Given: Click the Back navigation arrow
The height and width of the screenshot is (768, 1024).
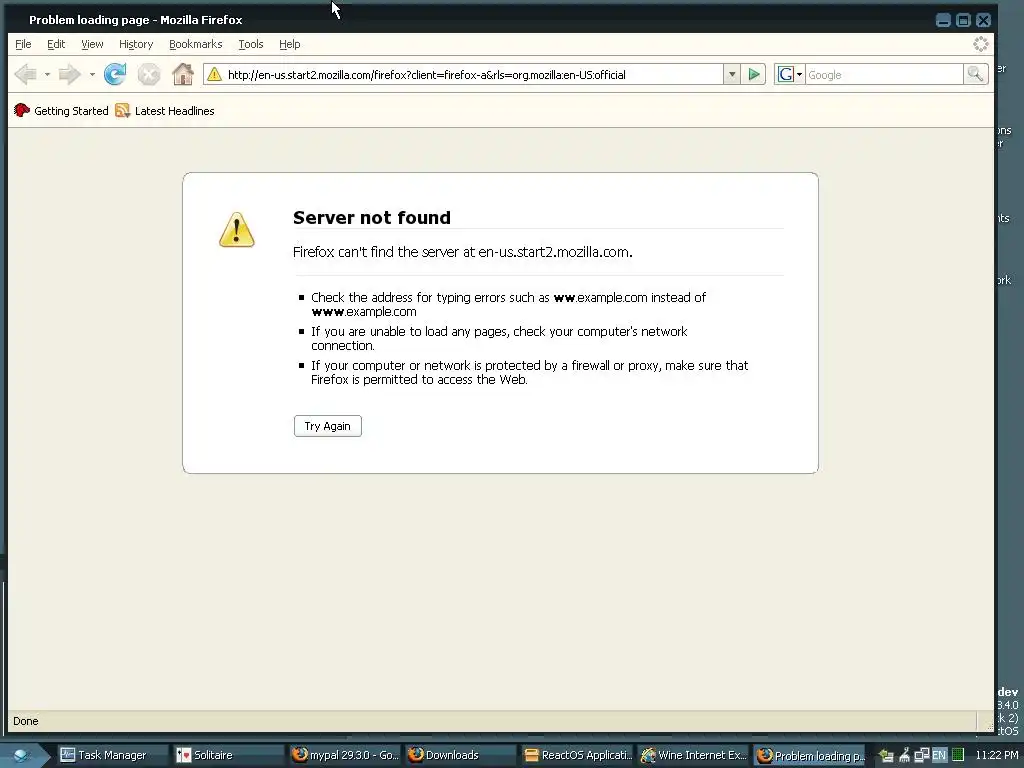Looking at the screenshot, I should pyautogui.click(x=25, y=74).
